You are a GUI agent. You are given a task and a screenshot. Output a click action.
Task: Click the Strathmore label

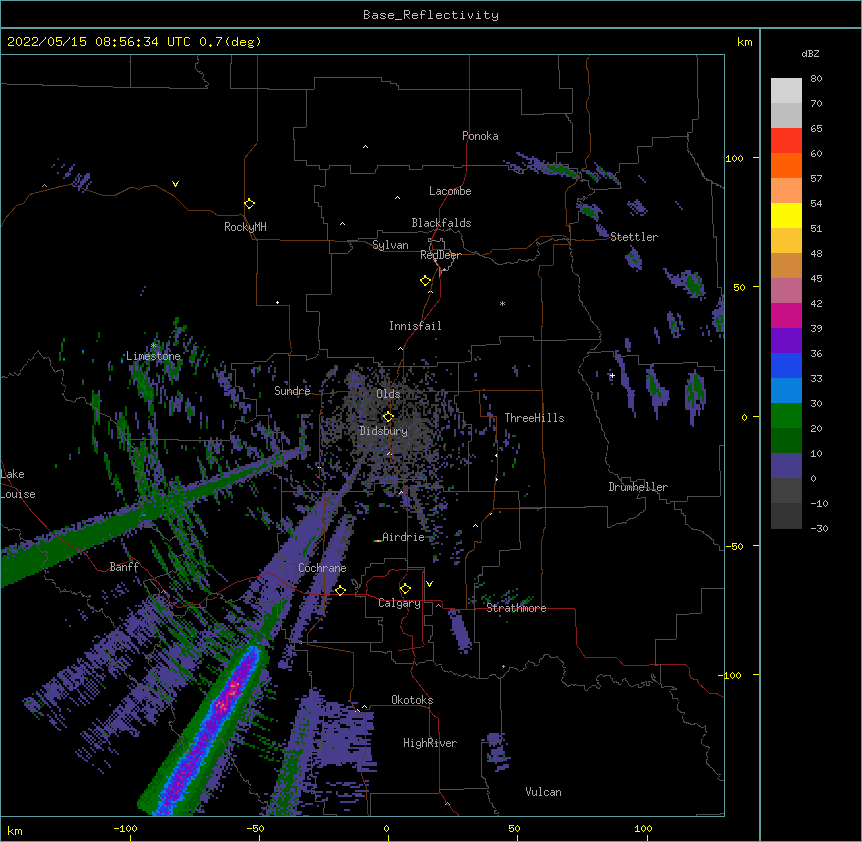pos(516,608)
